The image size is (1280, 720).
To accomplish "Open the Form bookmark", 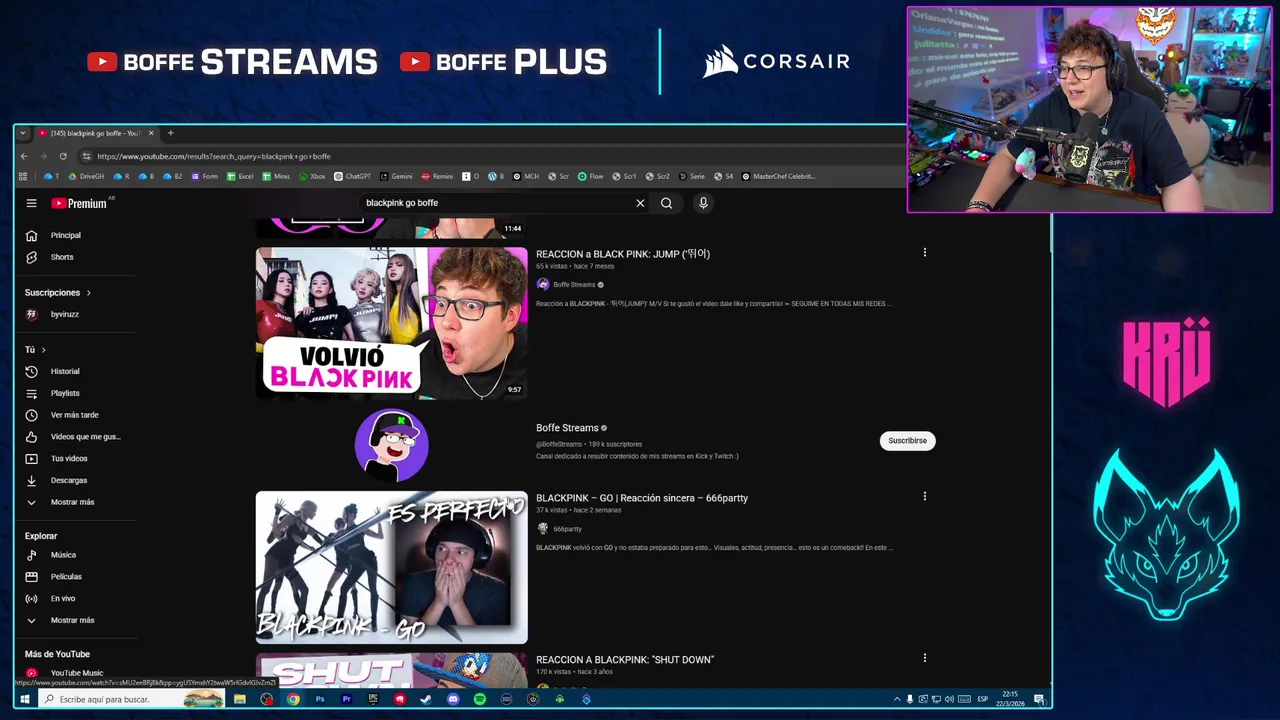I will tap(204, 176).
